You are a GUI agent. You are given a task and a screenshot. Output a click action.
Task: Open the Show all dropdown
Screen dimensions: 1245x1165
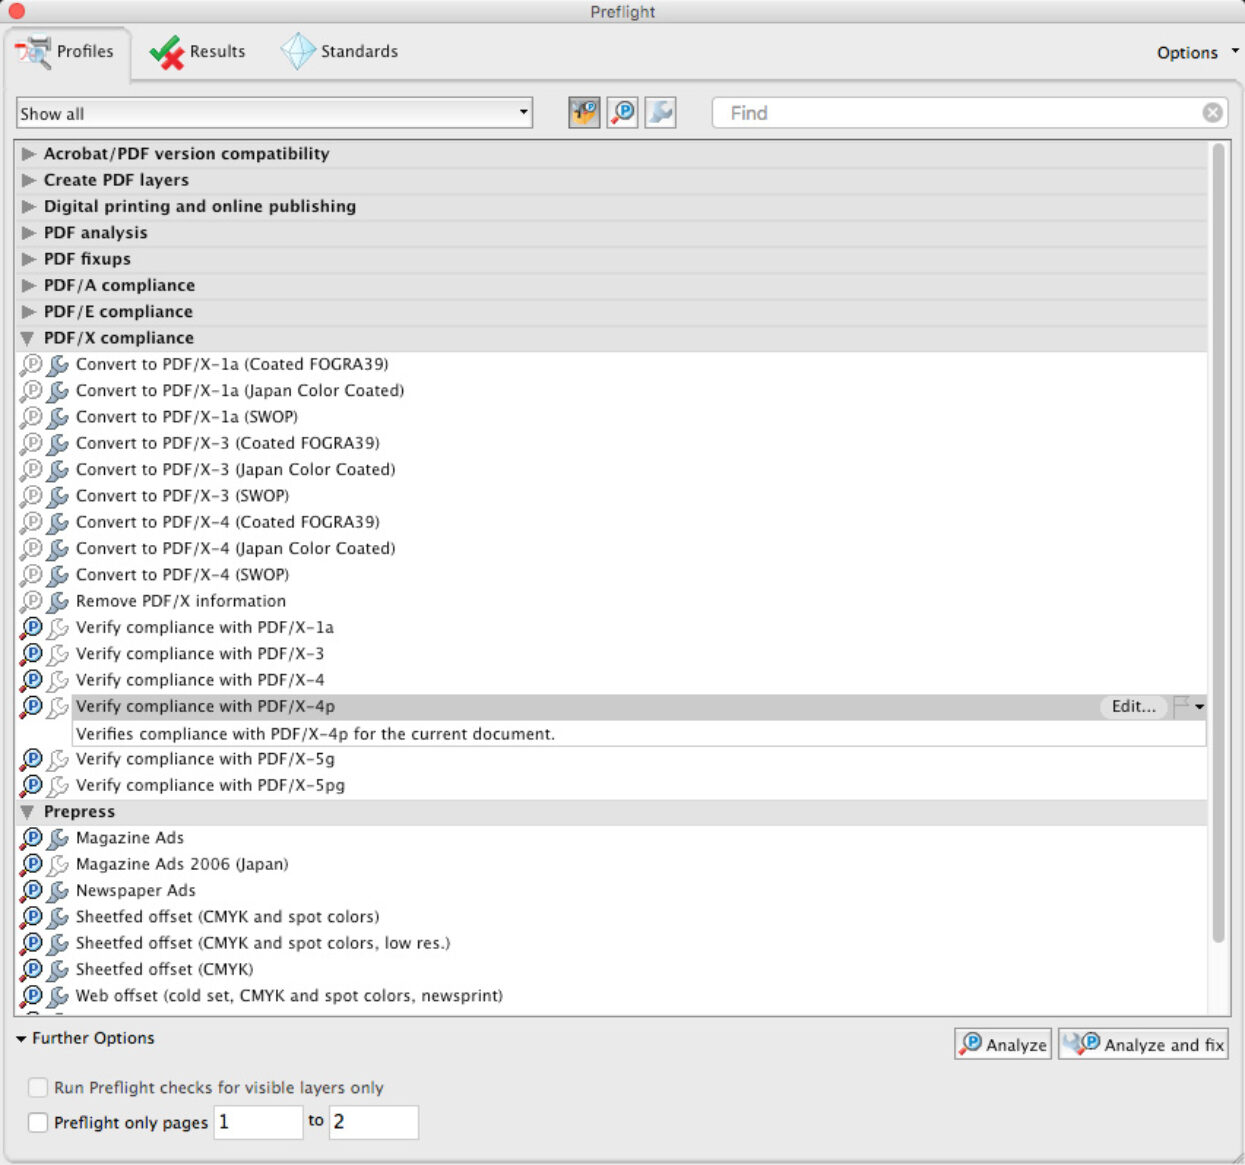274,113
